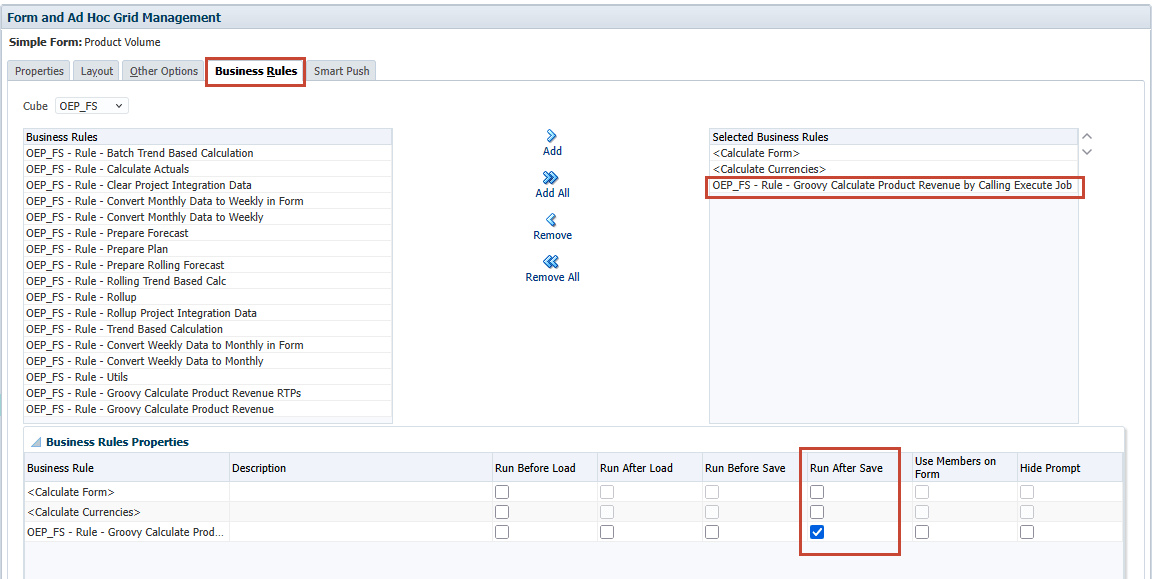Screen dimensions: 1155x579
Task: Check Hide Prompt for Calculate Currencies
Action: pos(1027,511)
